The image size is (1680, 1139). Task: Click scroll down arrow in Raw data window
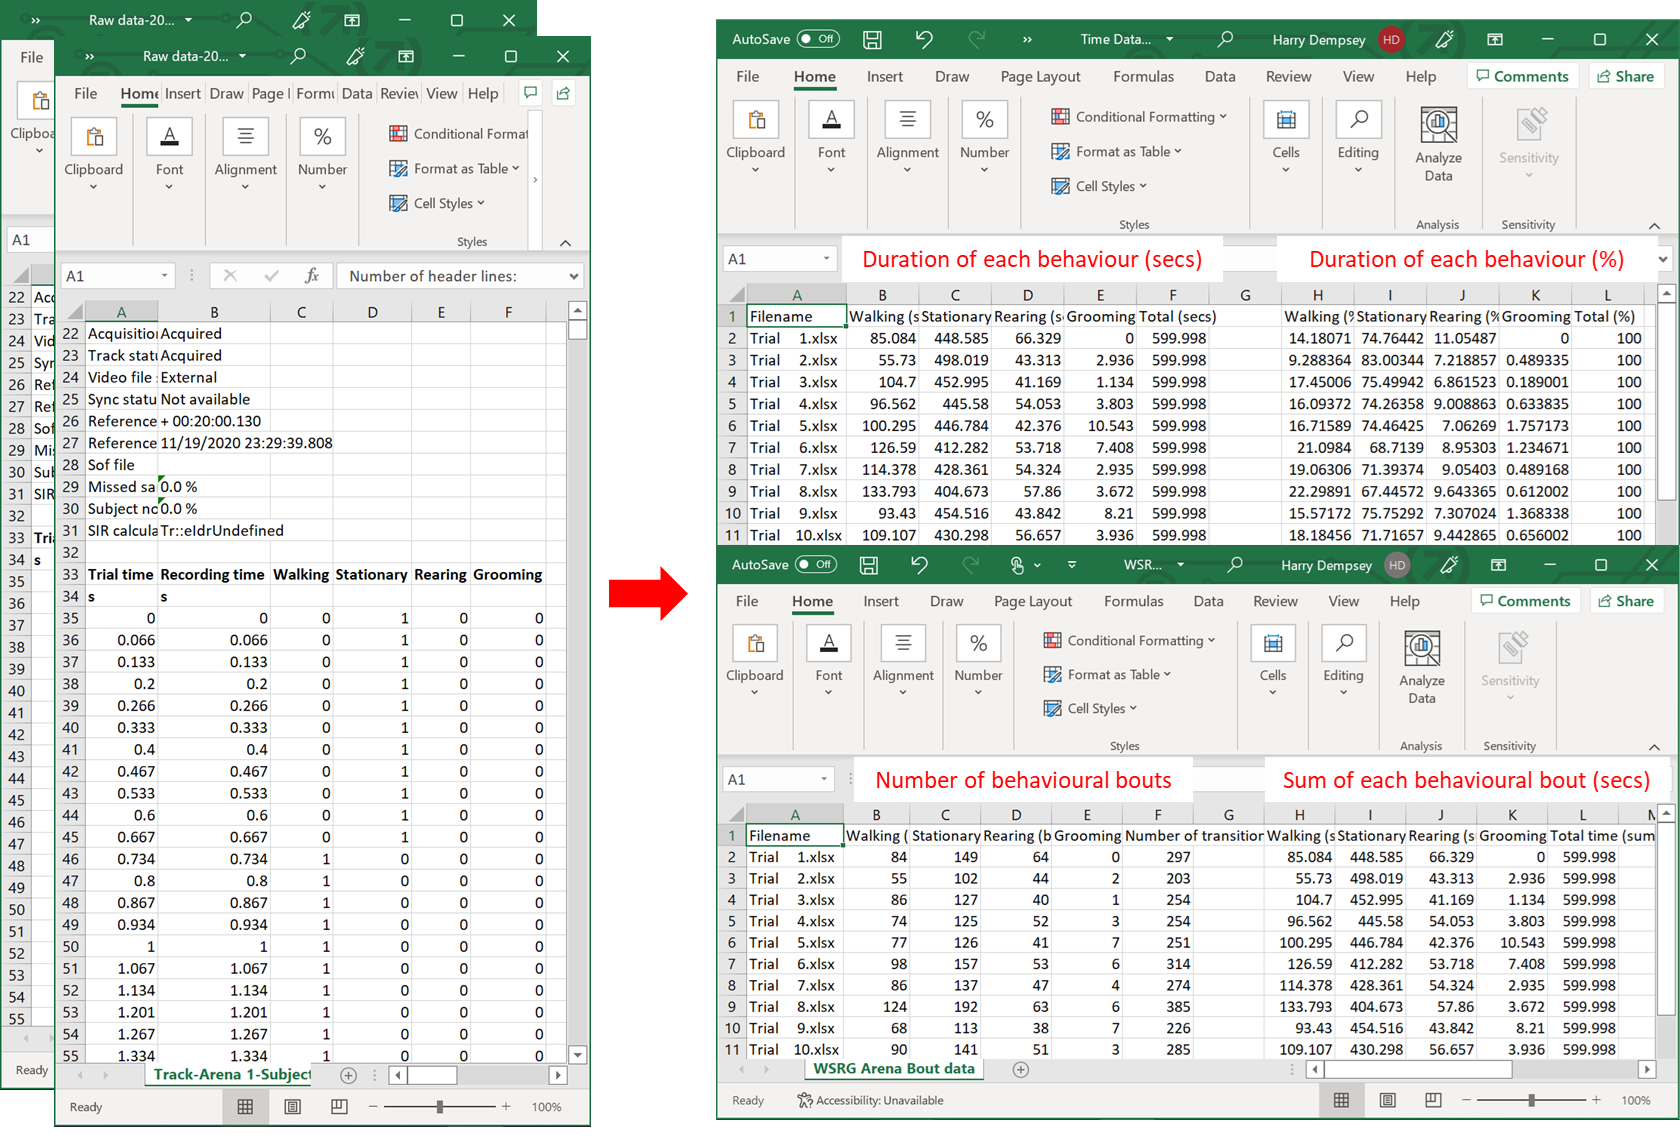pos(577,1055)
